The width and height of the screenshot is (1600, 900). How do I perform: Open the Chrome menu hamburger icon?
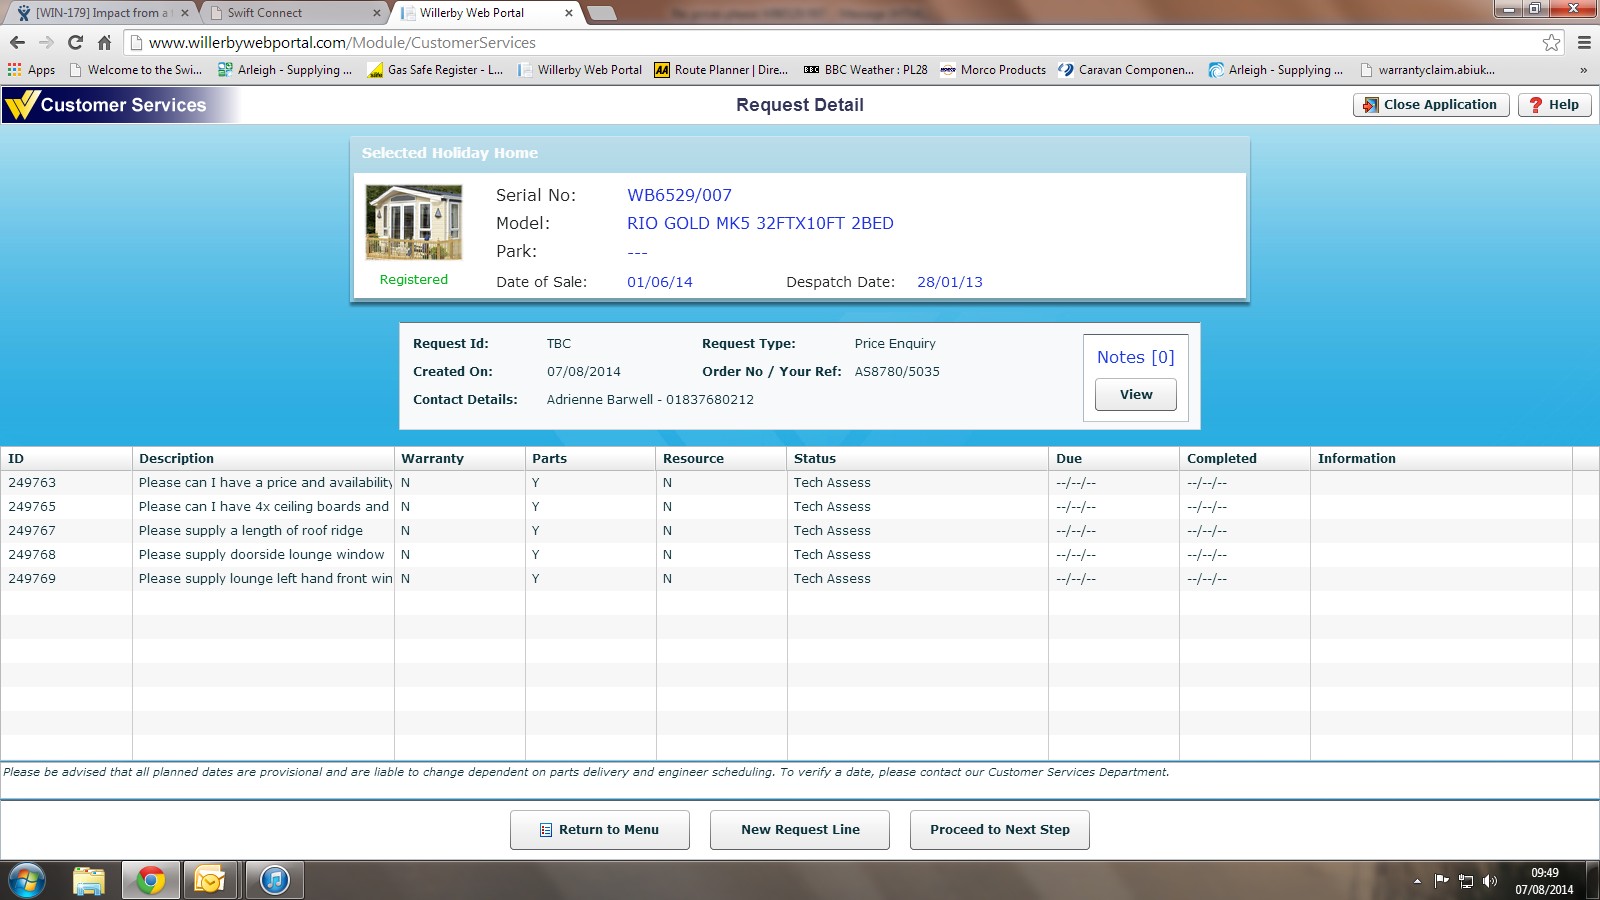(x=1584, y=42)
